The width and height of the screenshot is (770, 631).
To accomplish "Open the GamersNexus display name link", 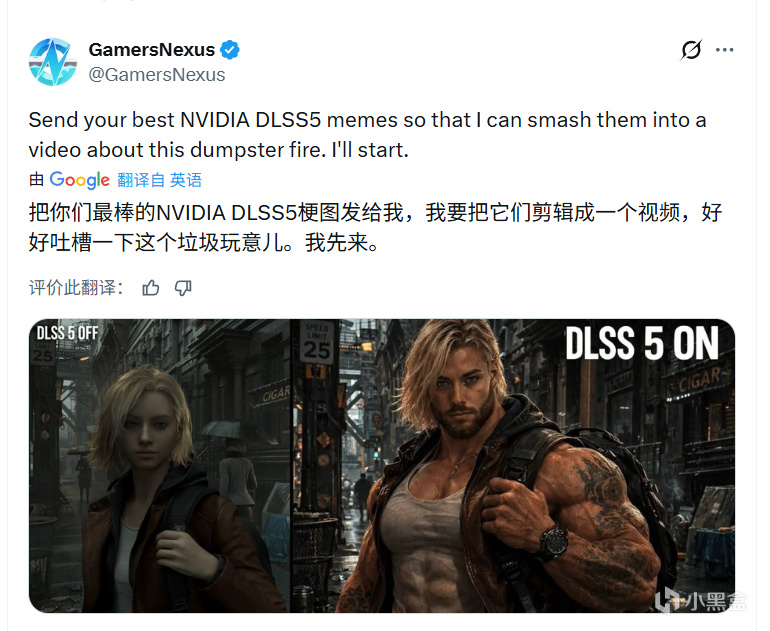I will tap(152, 50).
